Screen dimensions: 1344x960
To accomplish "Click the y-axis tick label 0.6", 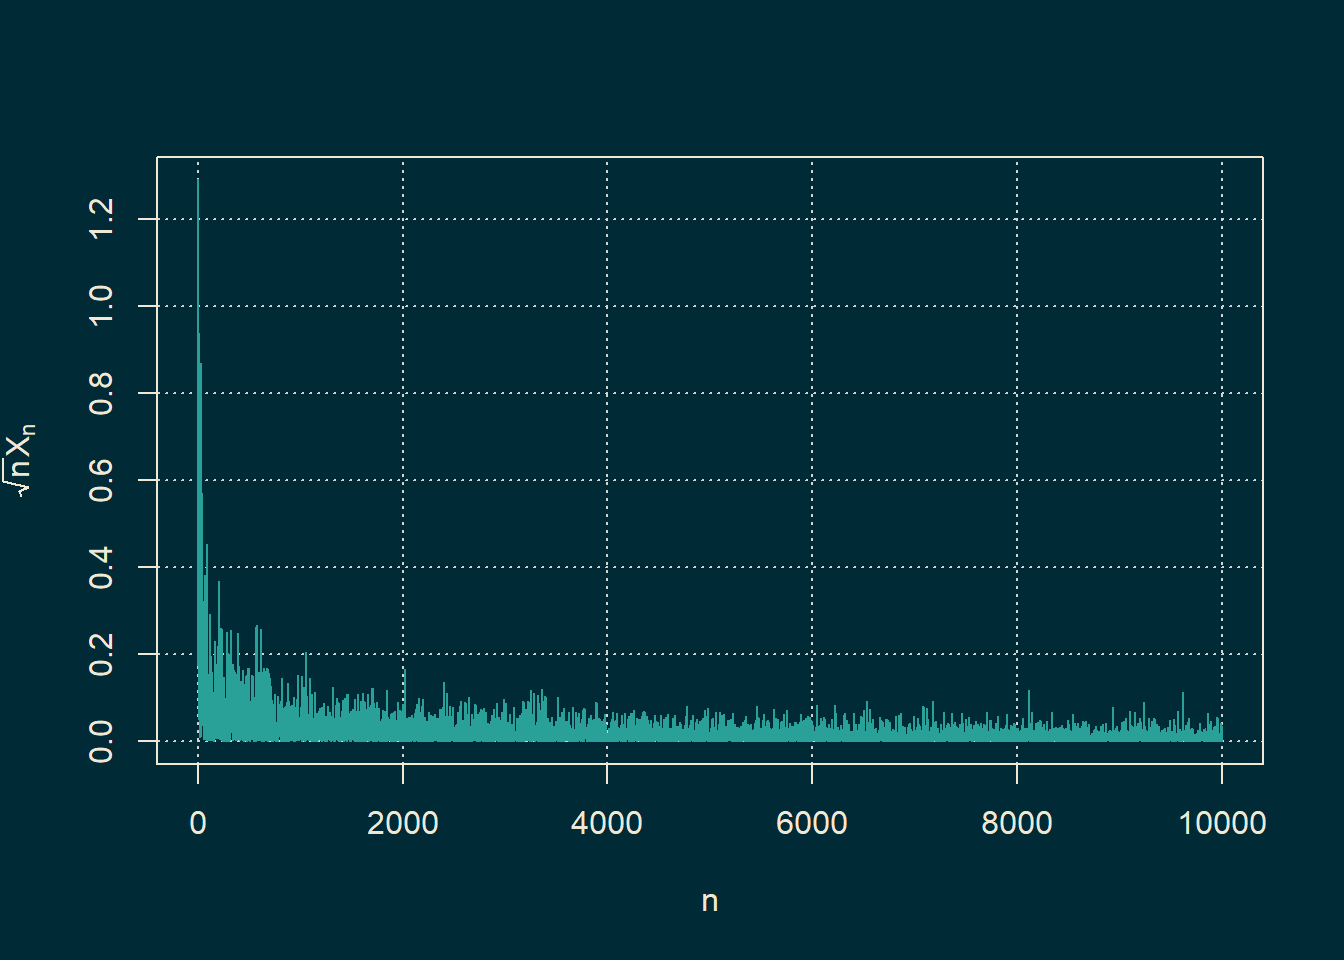I will 101,480.
